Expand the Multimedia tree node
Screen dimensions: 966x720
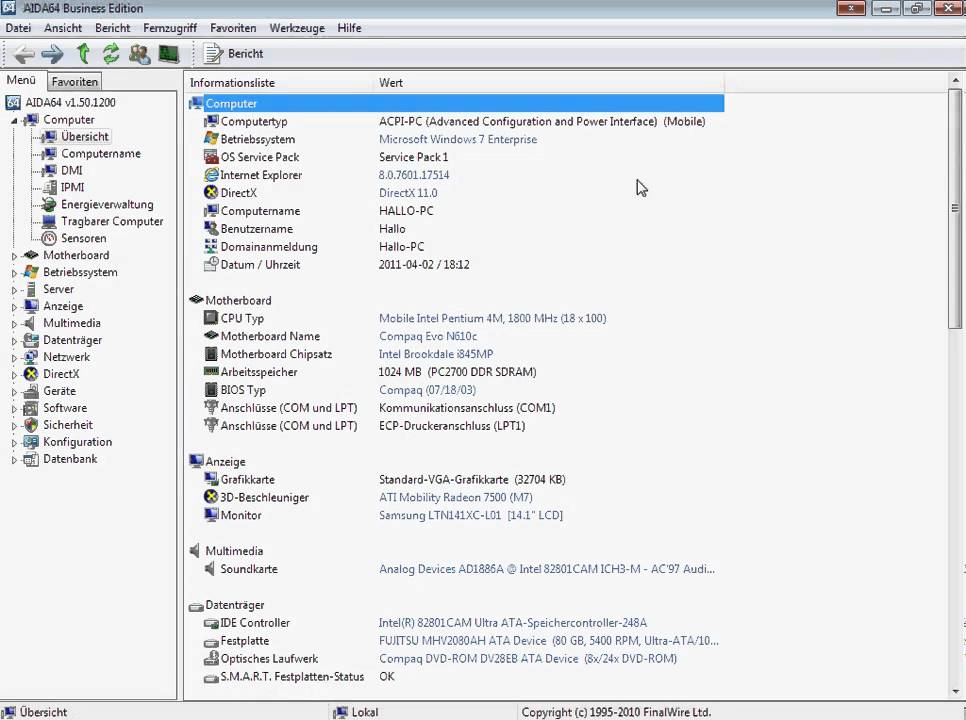point(14,324)
